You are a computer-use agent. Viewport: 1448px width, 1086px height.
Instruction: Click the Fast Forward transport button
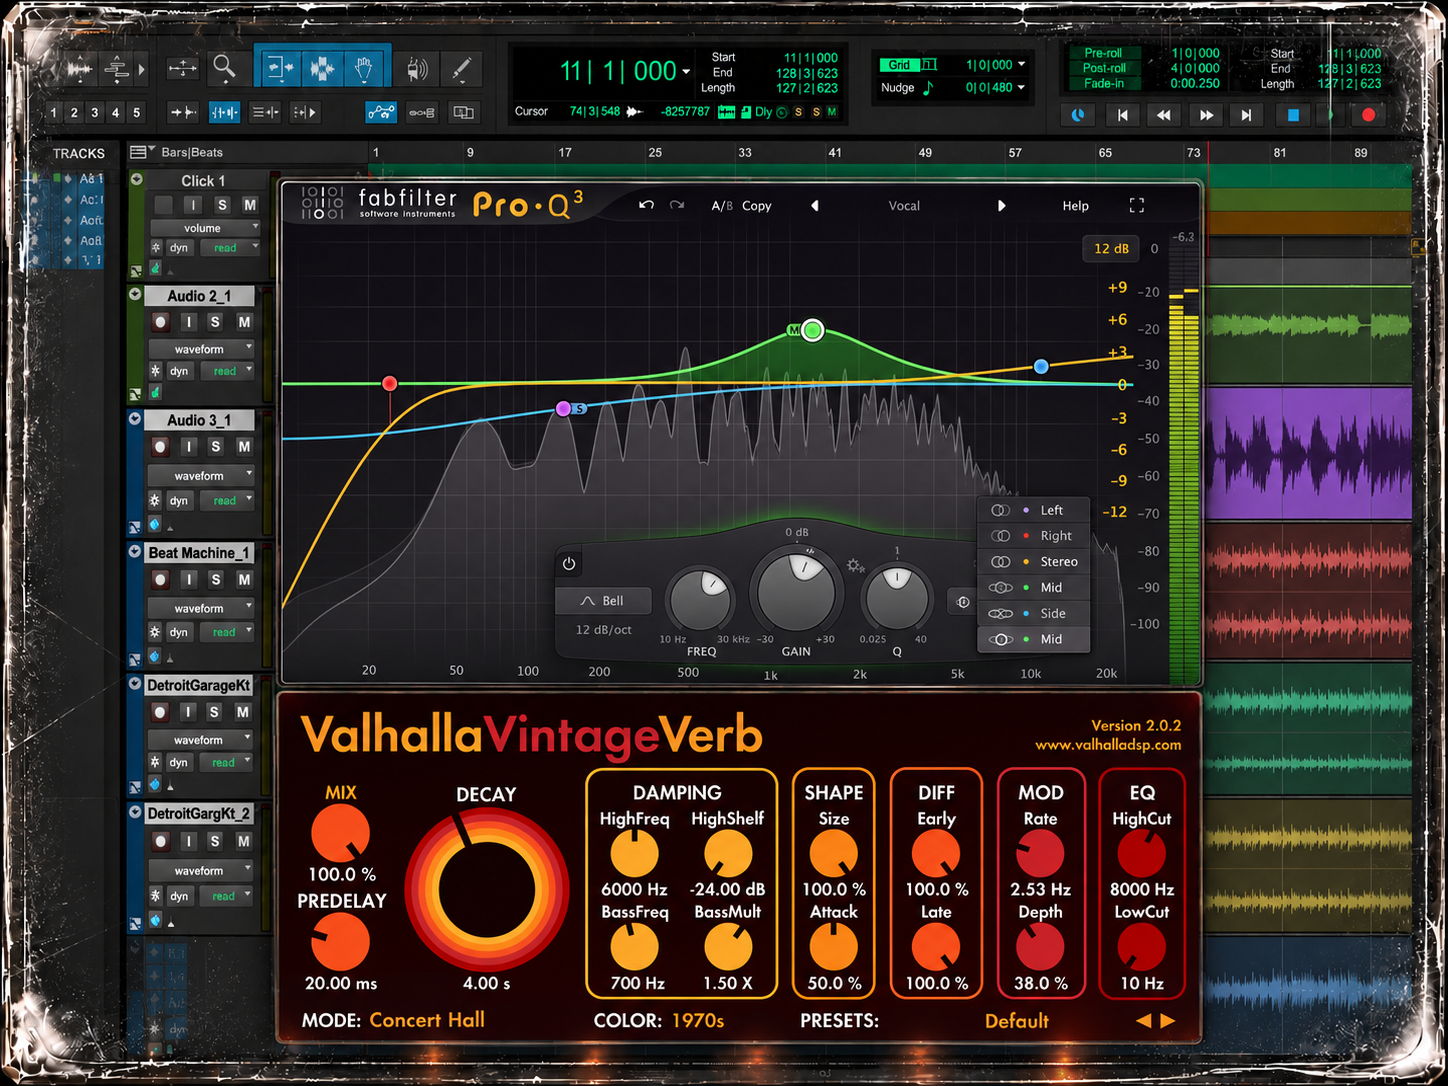[x=1206, y=115]
